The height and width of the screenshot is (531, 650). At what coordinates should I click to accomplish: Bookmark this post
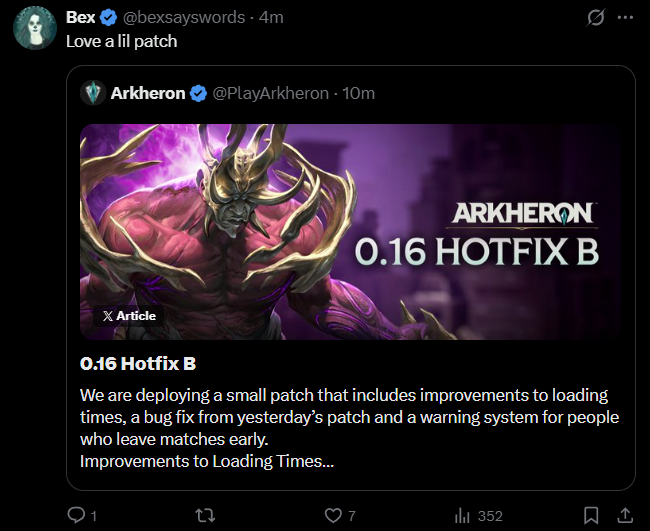coord(591,515)
